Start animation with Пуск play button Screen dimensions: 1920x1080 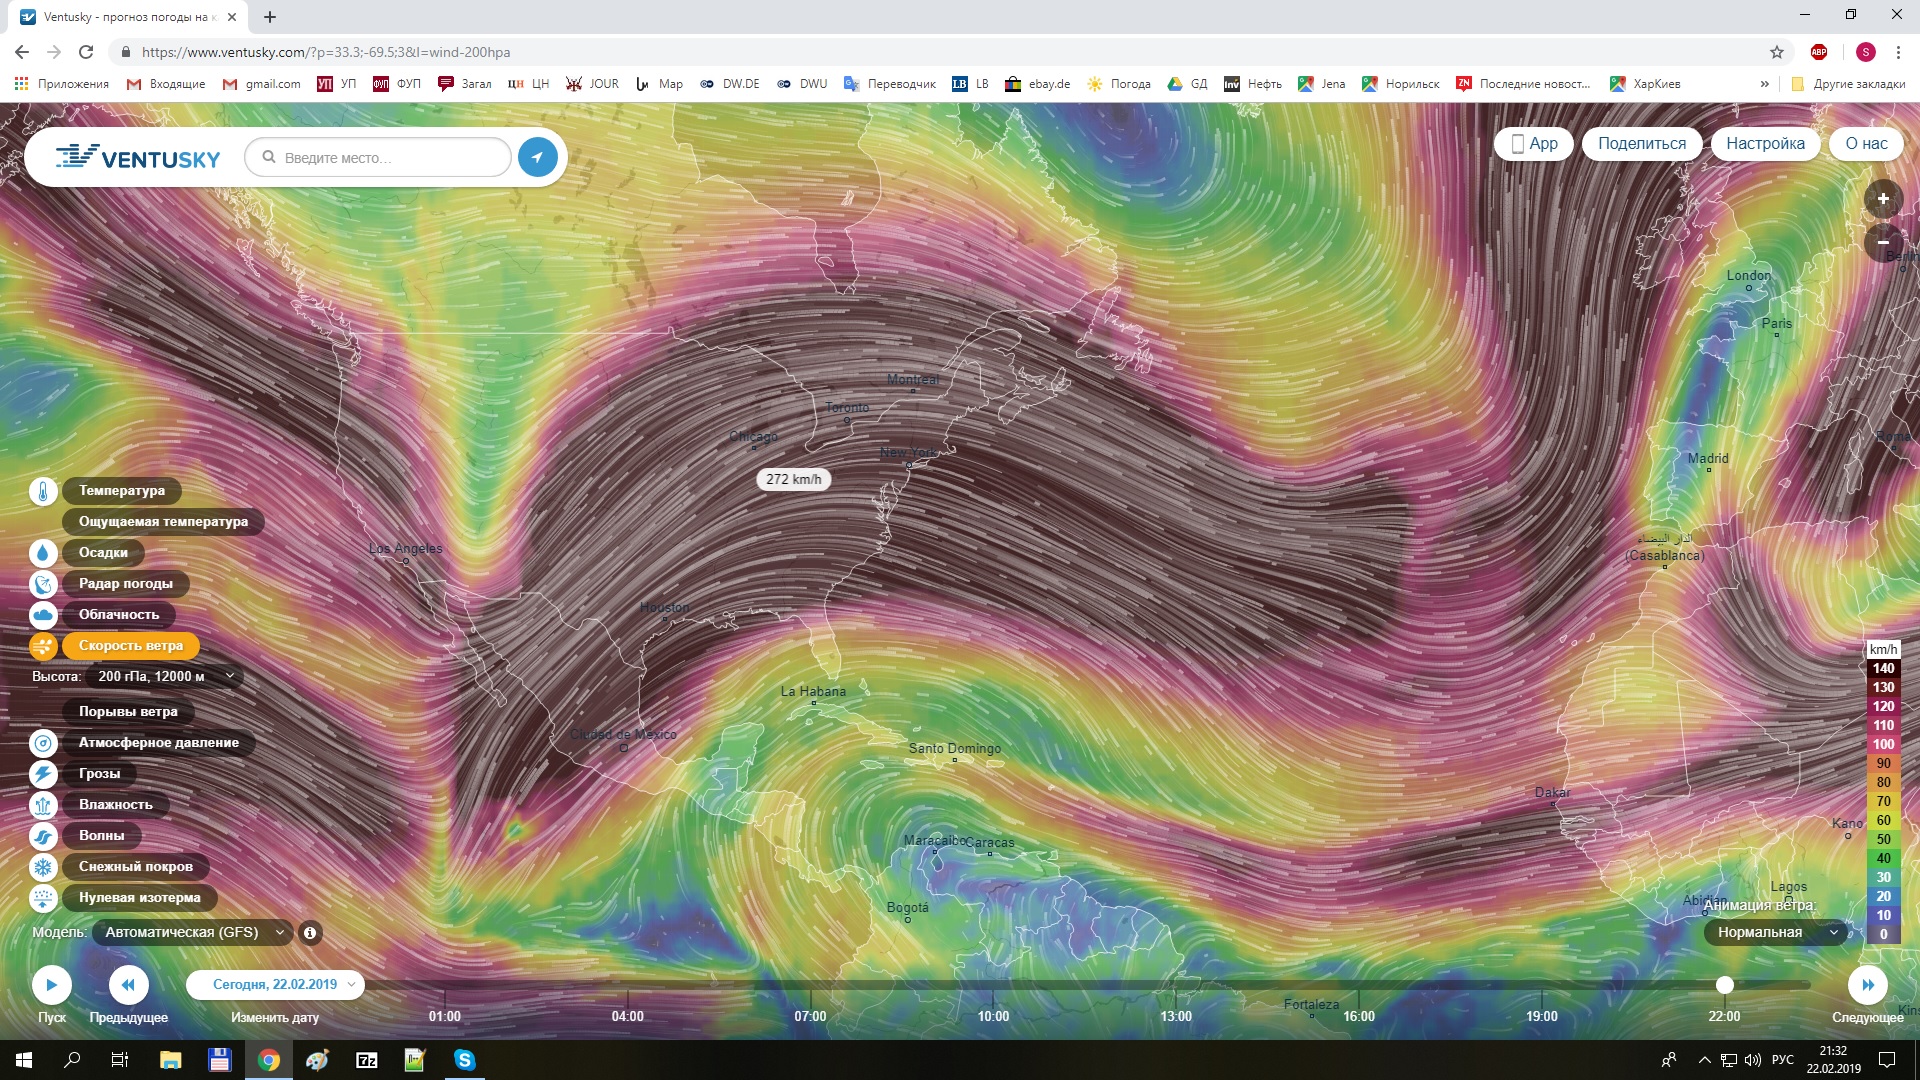click(52, 985)
